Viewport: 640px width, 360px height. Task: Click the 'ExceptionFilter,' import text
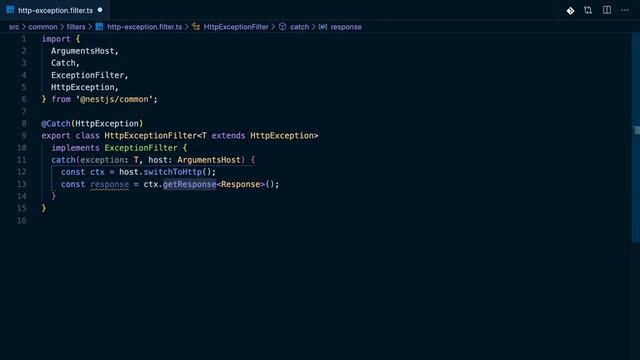click(x=89, y=75)
